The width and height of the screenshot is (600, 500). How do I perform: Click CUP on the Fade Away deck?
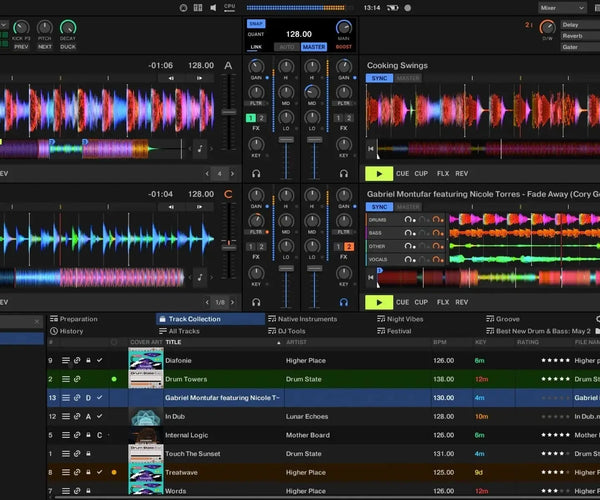(421, 302)
